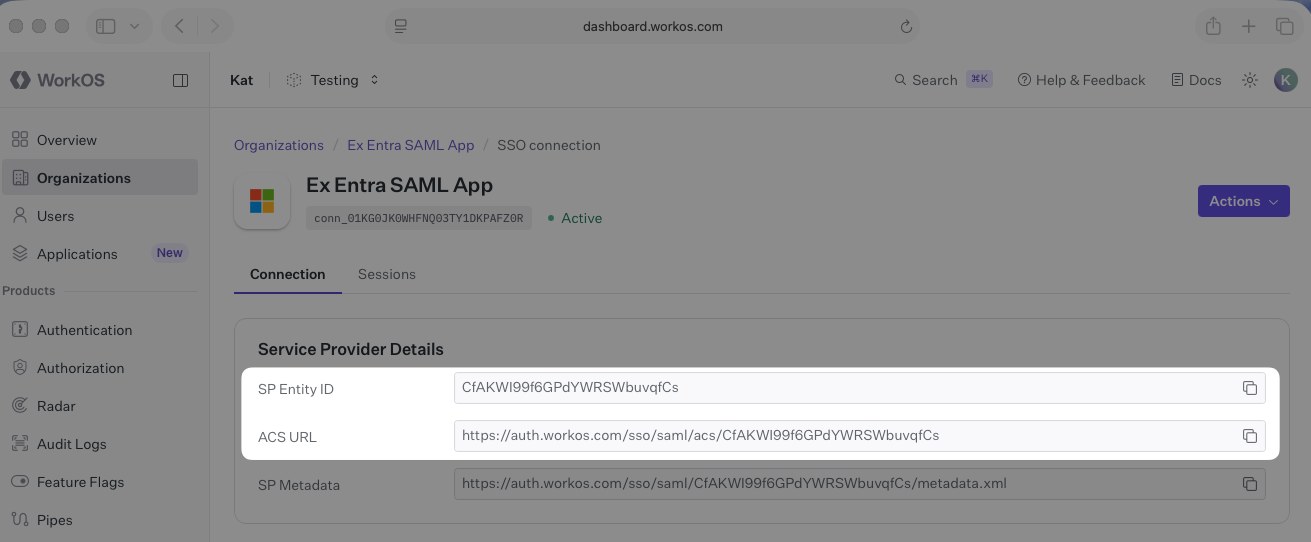Go to Organizations breadcrumb link
1311x542 pixels.
click(x=278, y=145)
